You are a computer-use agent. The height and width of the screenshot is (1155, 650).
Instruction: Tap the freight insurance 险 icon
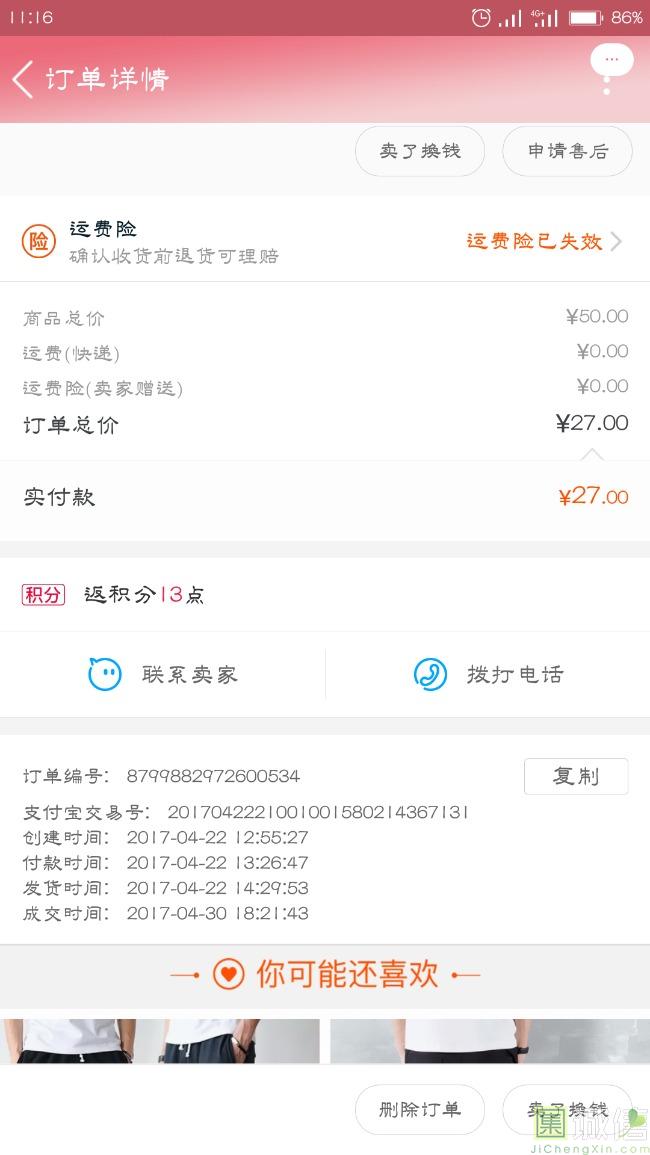[39, 241]
